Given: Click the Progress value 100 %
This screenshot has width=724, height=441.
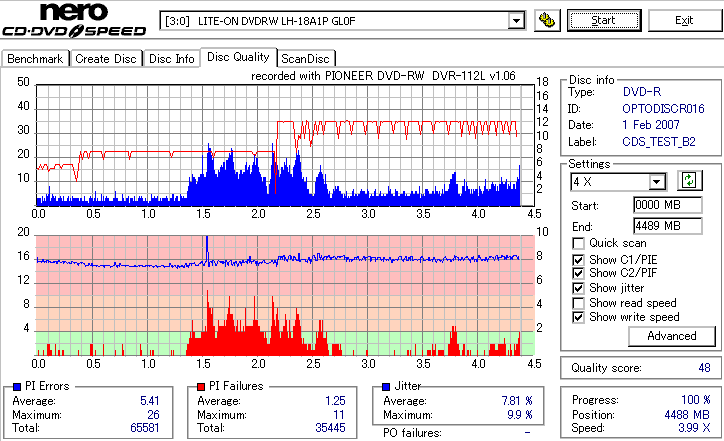Looking at the screenshot, I should click(x=695, y=400).
